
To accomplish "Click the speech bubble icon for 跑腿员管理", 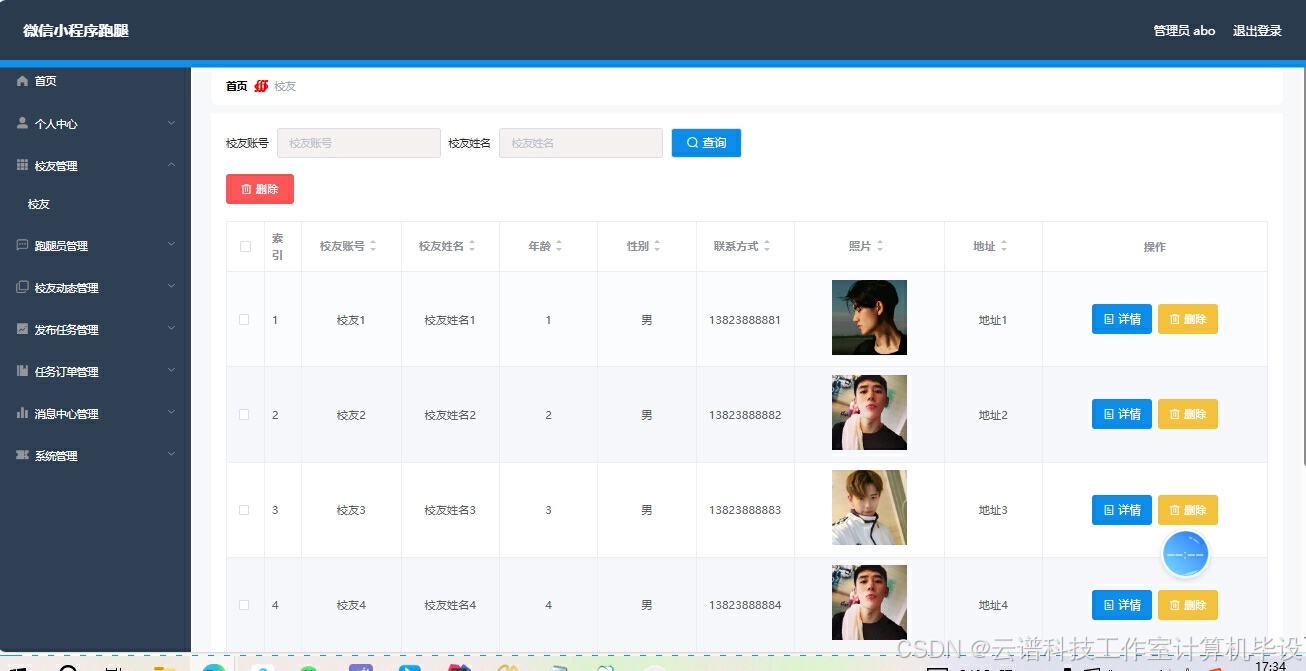I will click(x=20, y=245).
